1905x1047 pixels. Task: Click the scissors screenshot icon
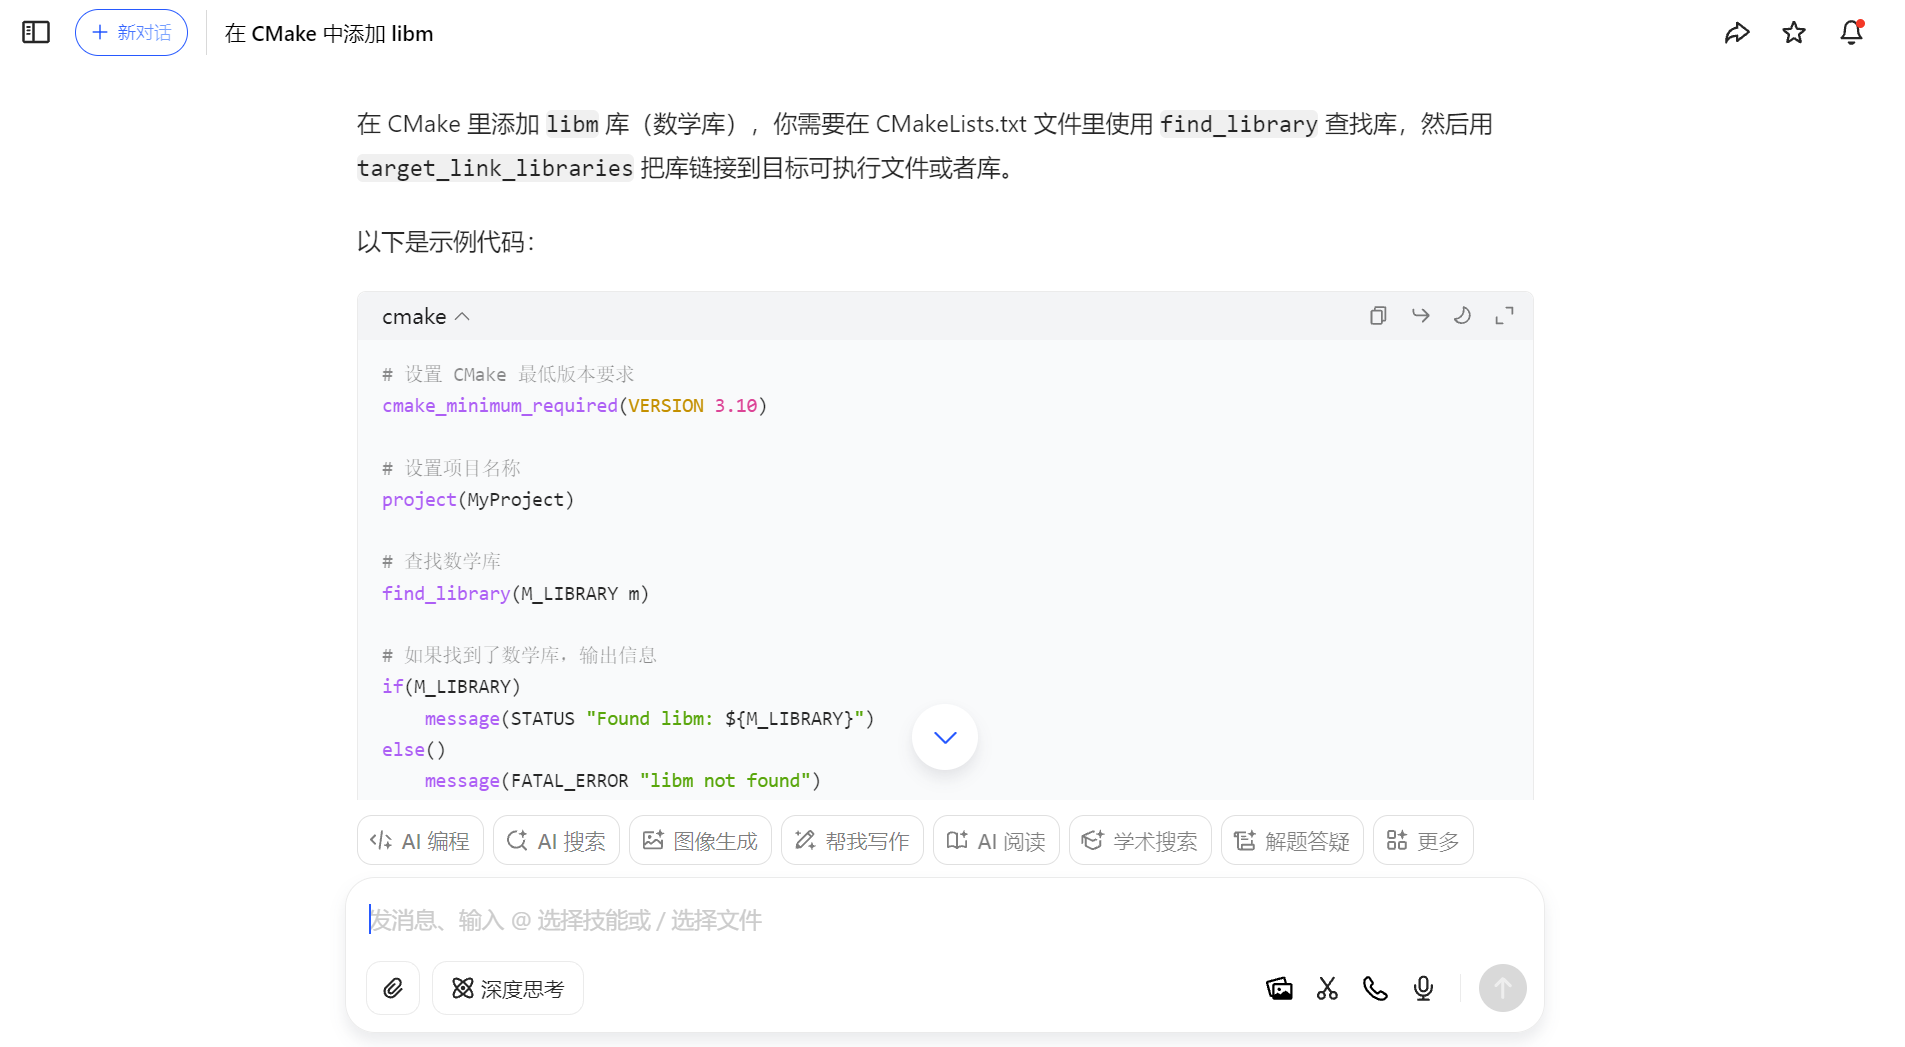pyautogui.click(x=1327, y=989)
